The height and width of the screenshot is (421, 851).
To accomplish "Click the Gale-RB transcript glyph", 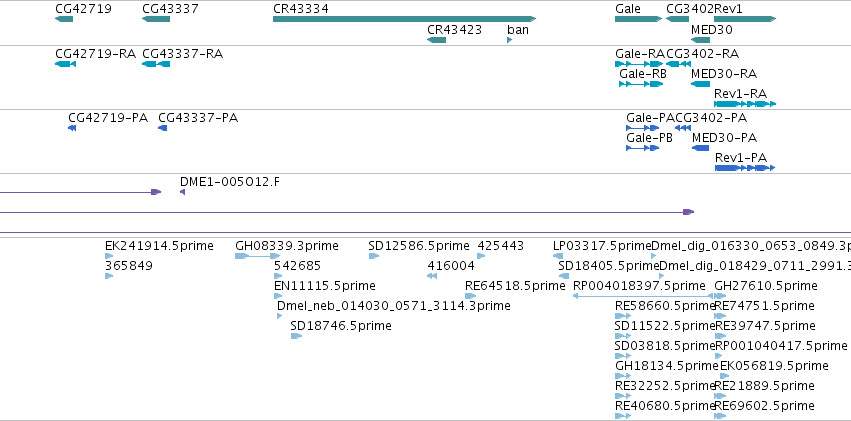I will pyautogui.click(x=641, y=84).
